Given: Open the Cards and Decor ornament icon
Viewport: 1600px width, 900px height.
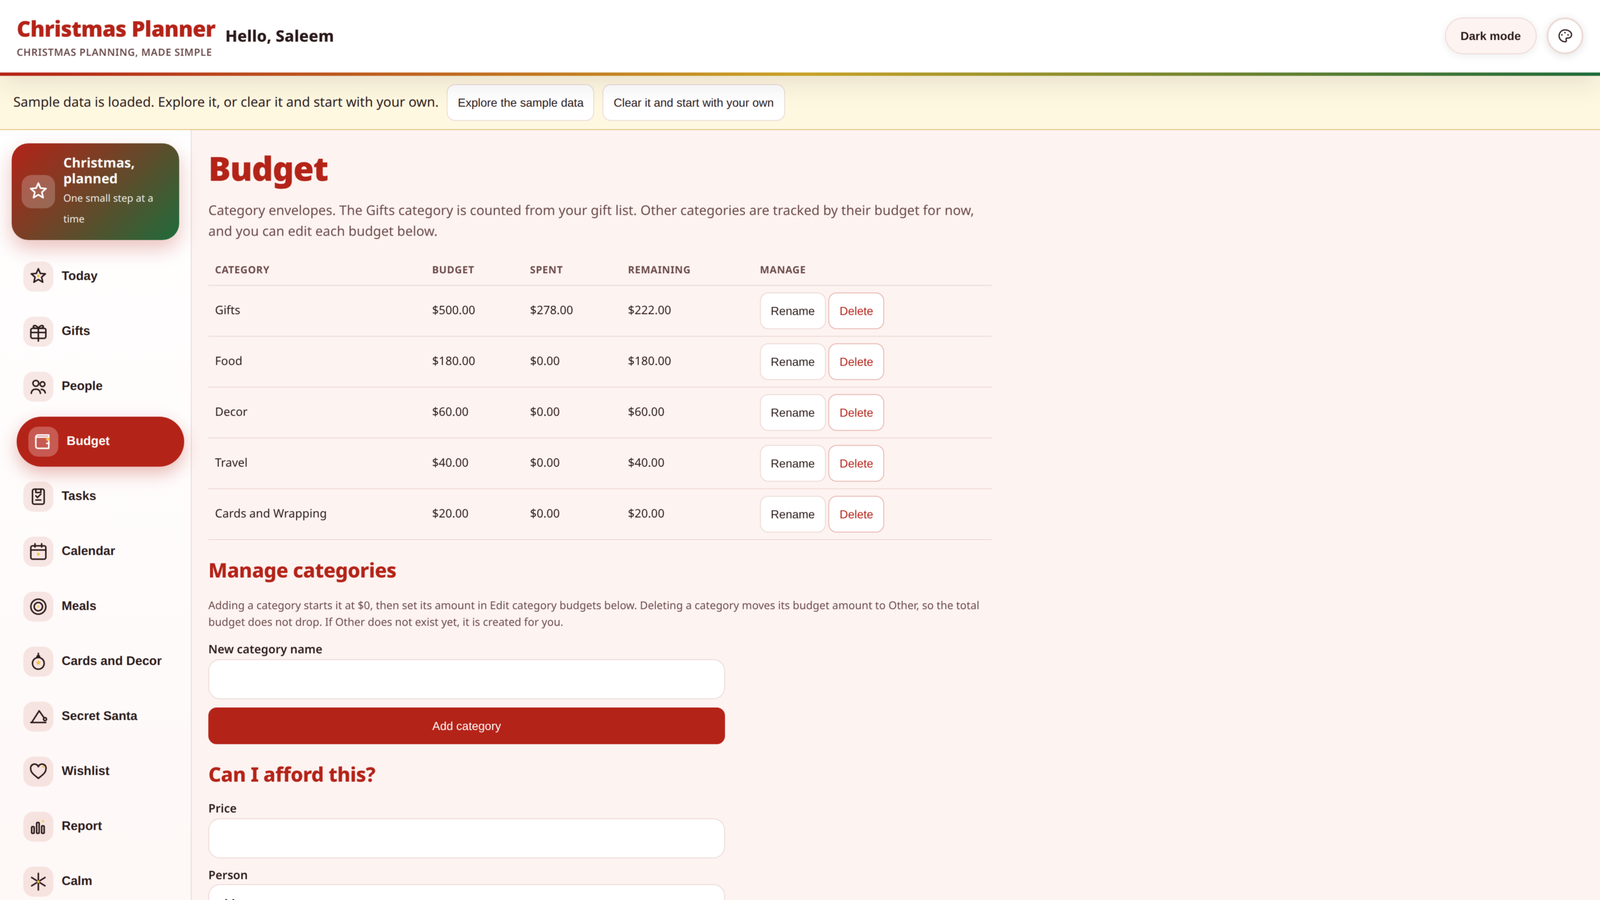Looking at the screenshot, I should click(38, 661).
